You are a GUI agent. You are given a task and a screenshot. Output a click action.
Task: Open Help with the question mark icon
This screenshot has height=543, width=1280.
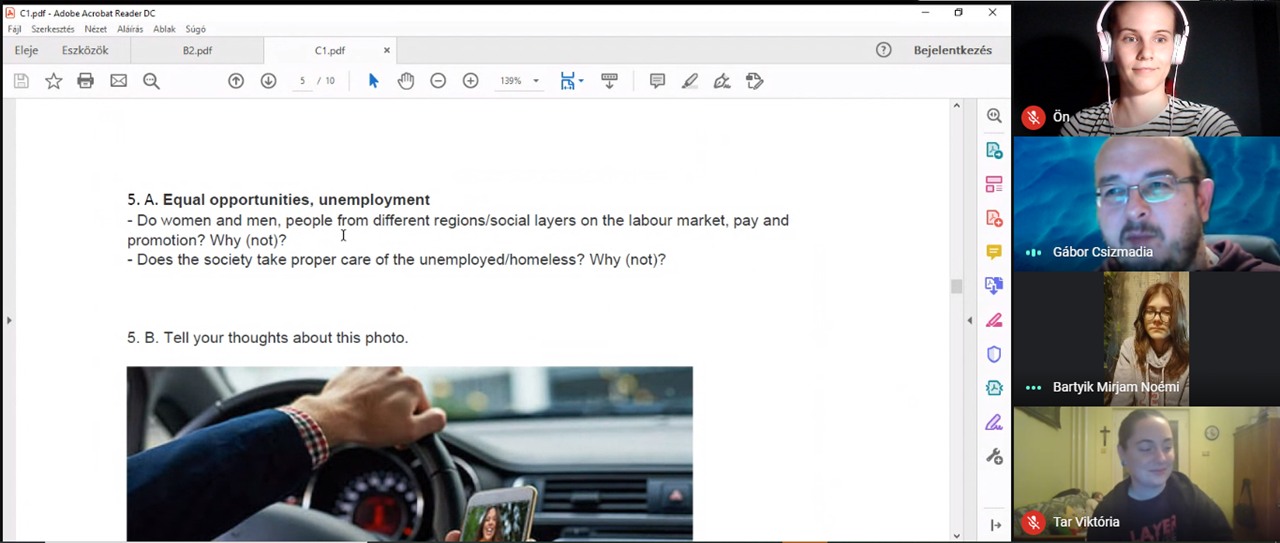click(883, 50)
